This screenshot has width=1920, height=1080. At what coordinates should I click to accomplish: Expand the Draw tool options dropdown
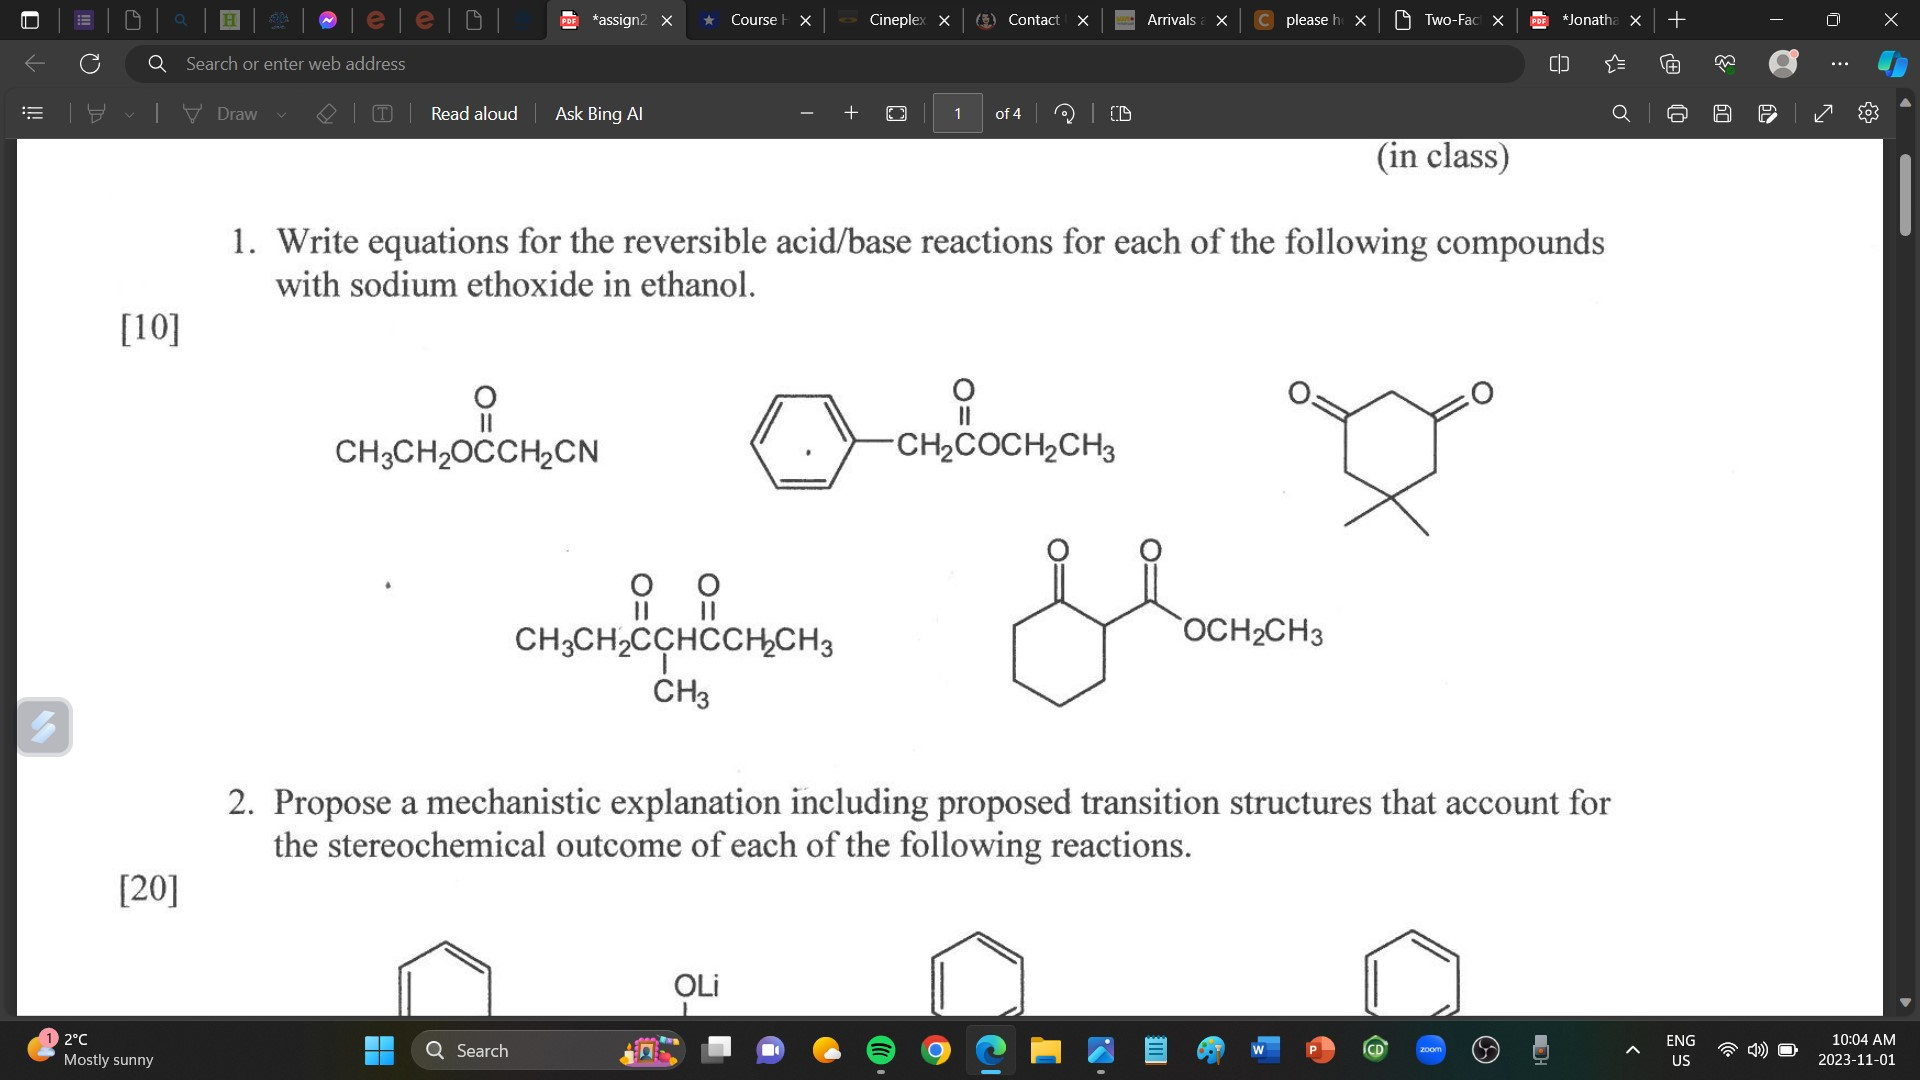point(282,113)
